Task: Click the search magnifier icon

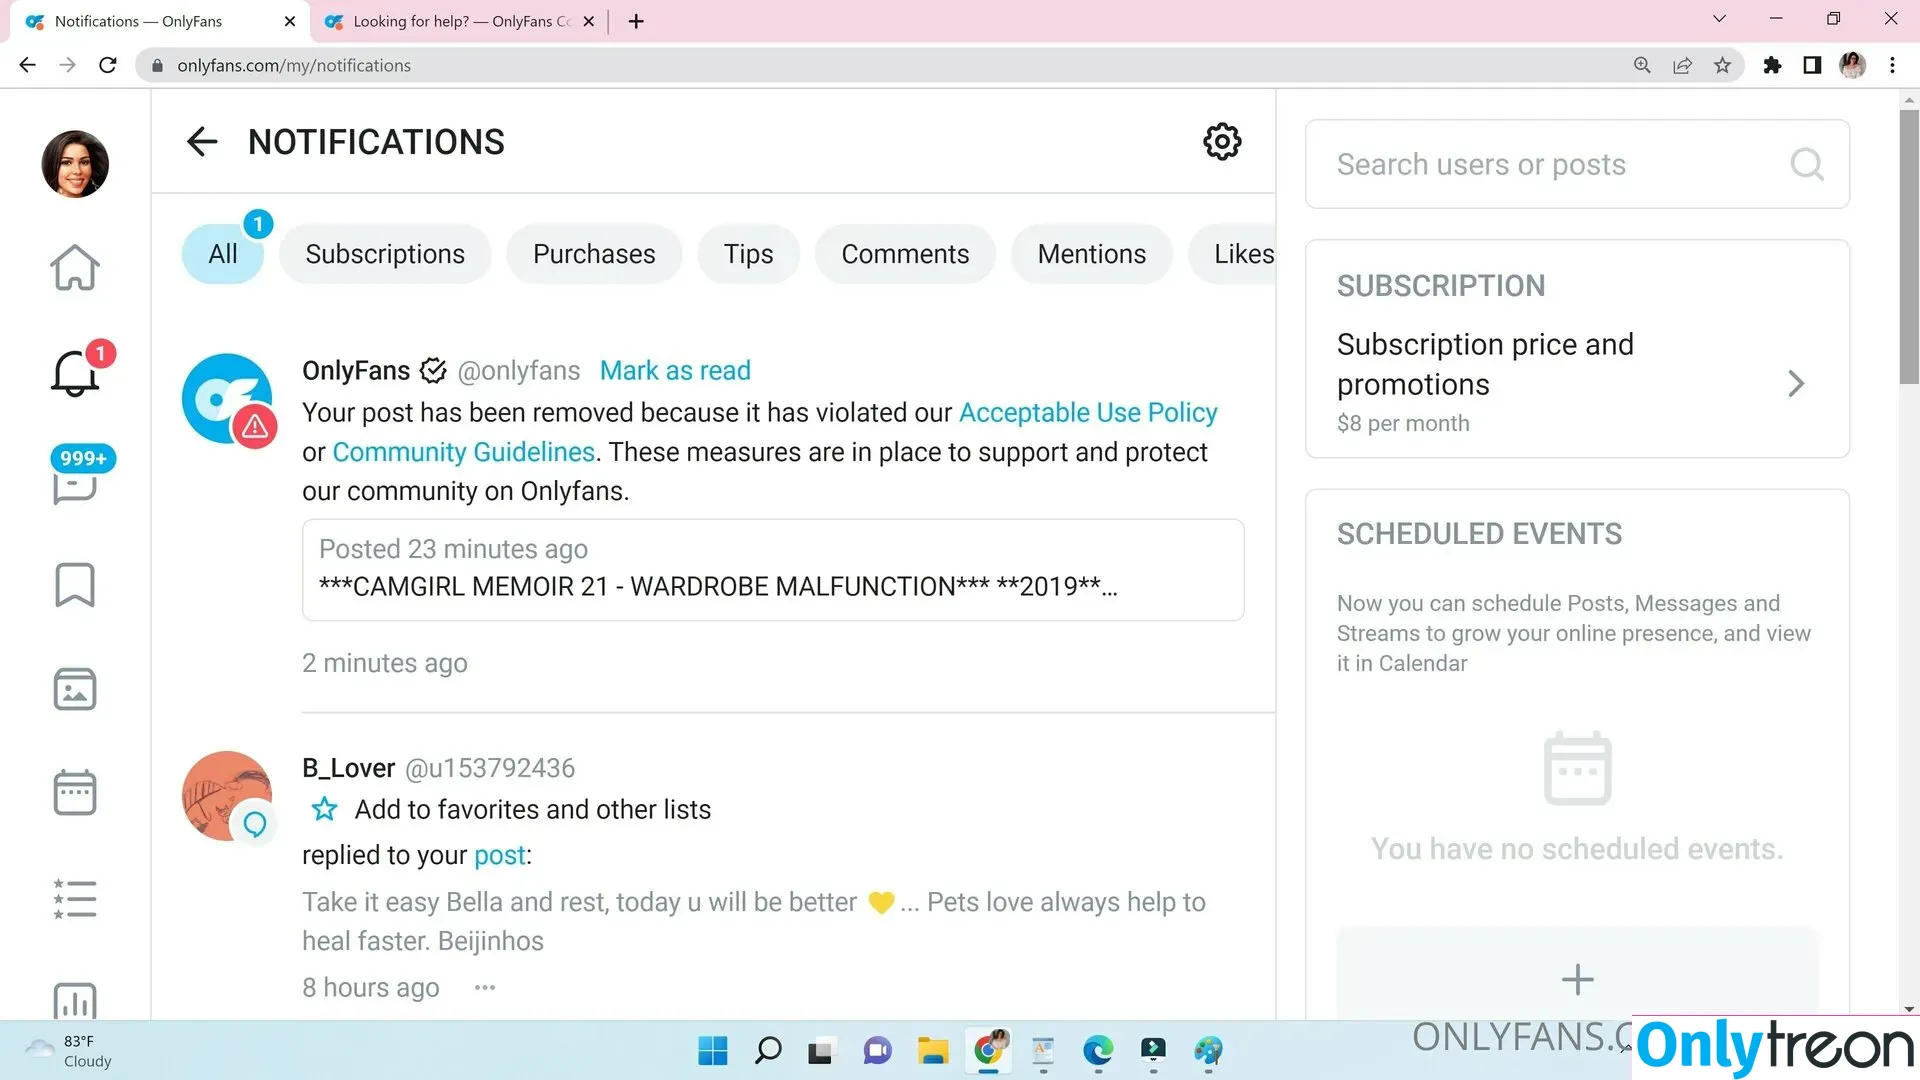Action: pos(1807,164)
